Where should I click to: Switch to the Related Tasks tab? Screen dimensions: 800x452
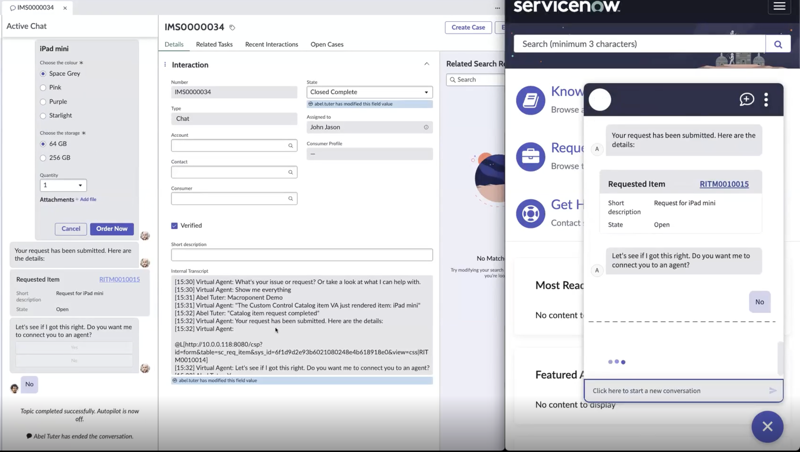[x=214, y=44]
